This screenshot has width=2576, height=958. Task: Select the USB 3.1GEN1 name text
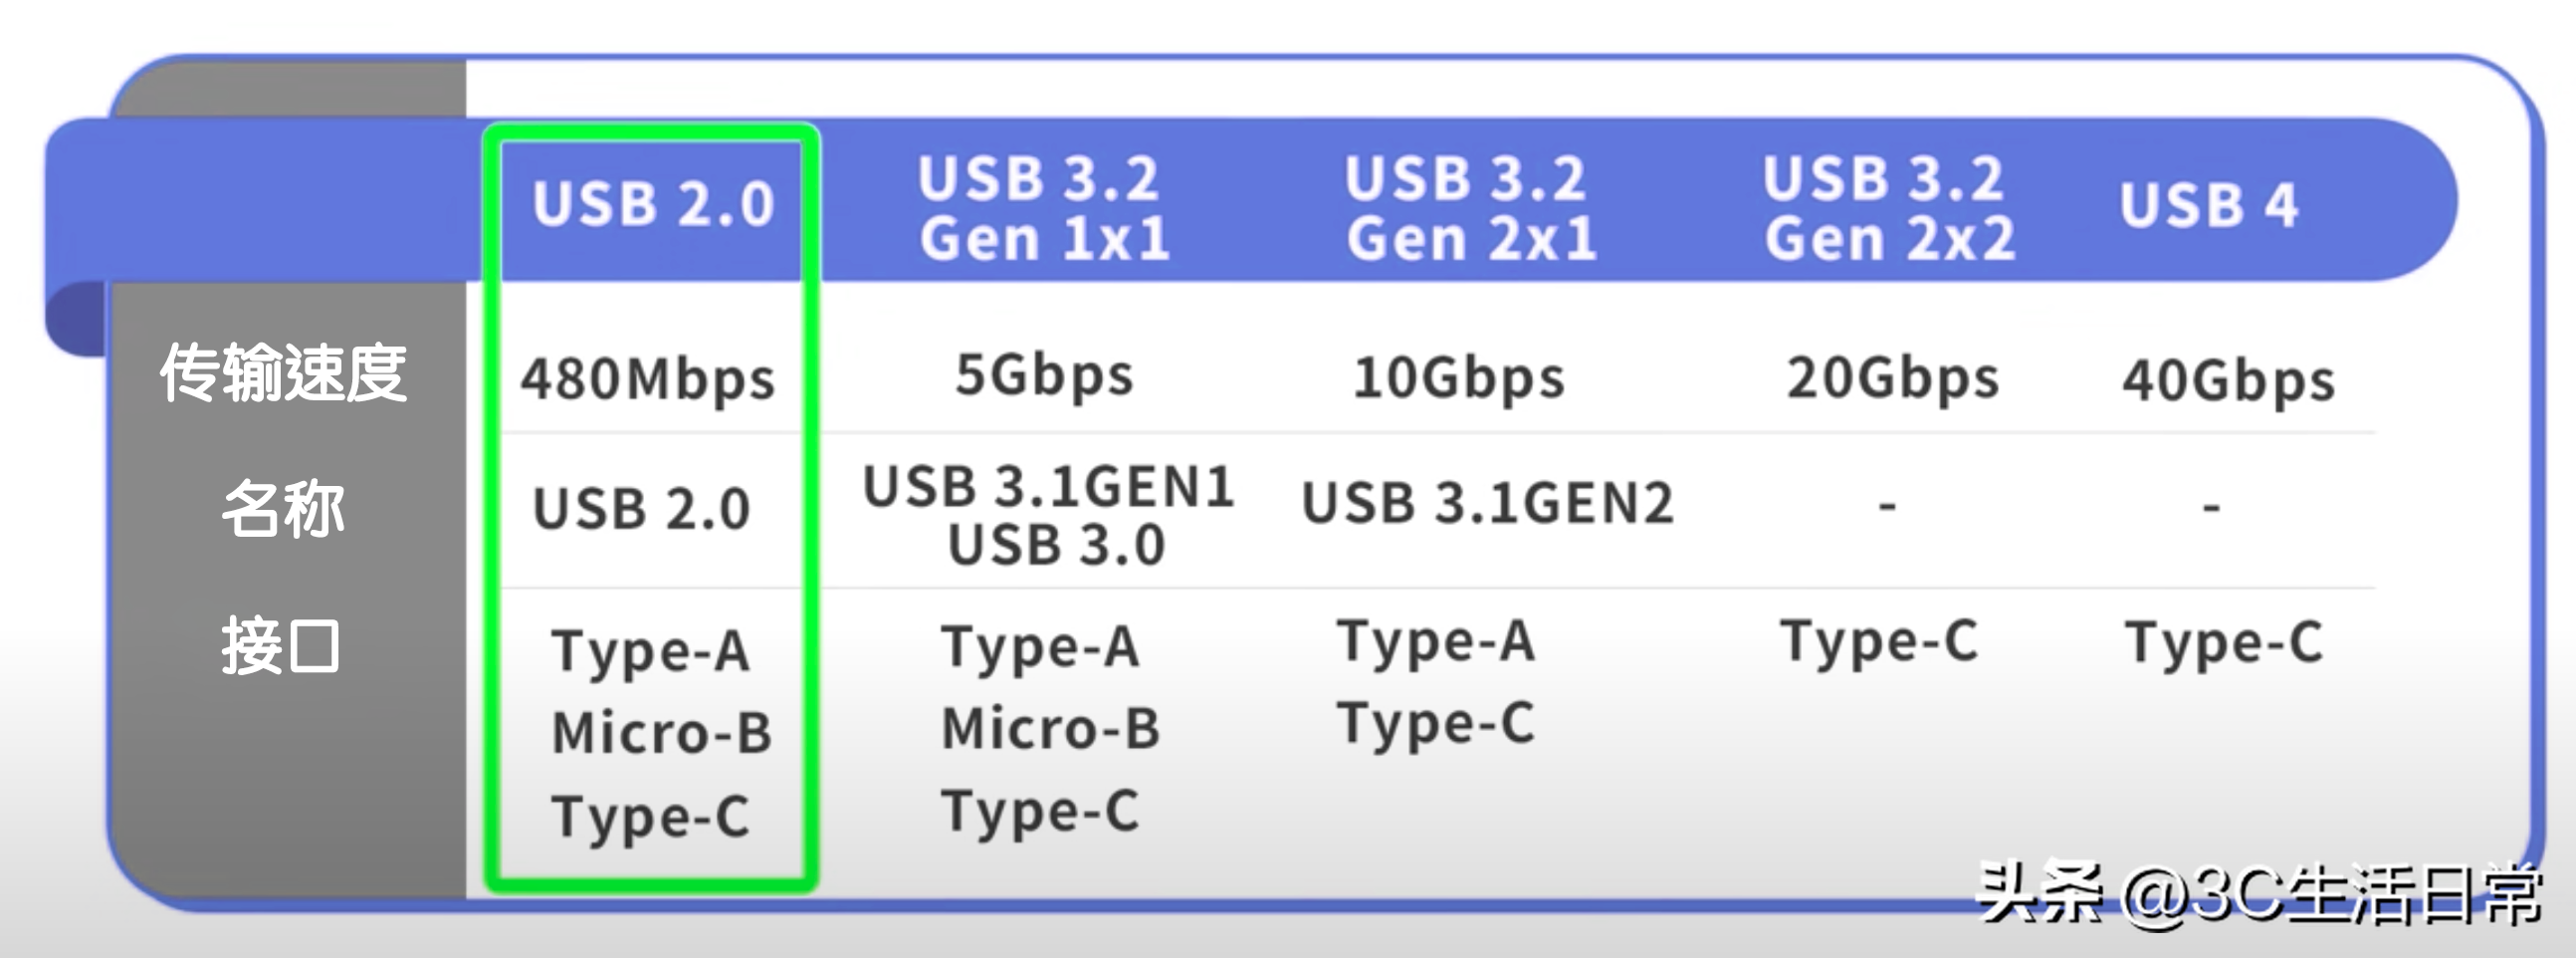1048,487
